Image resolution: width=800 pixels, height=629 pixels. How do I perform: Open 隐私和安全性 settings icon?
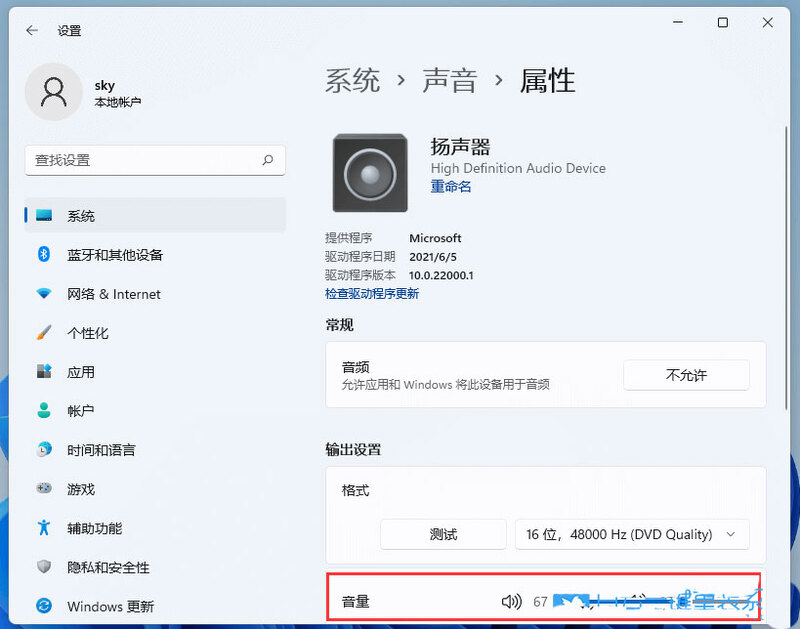tap(43, 567)
